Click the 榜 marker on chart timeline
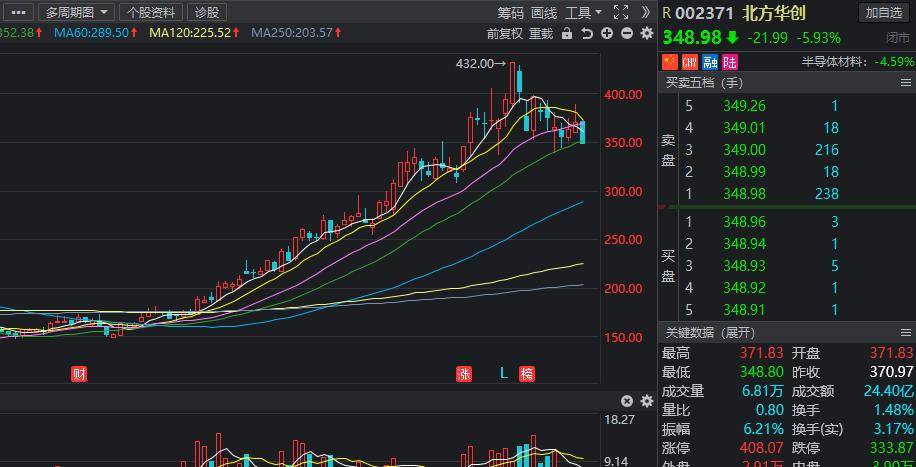Screen dimensions: 916x467 coord(527,374)
